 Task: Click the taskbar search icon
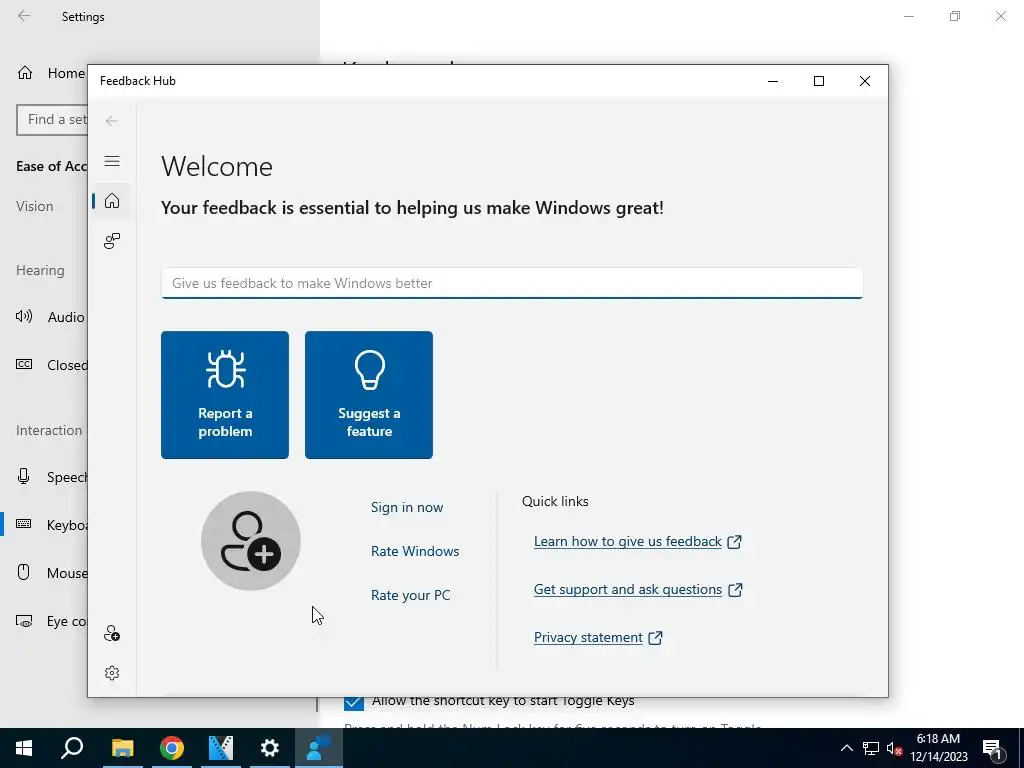72,748
